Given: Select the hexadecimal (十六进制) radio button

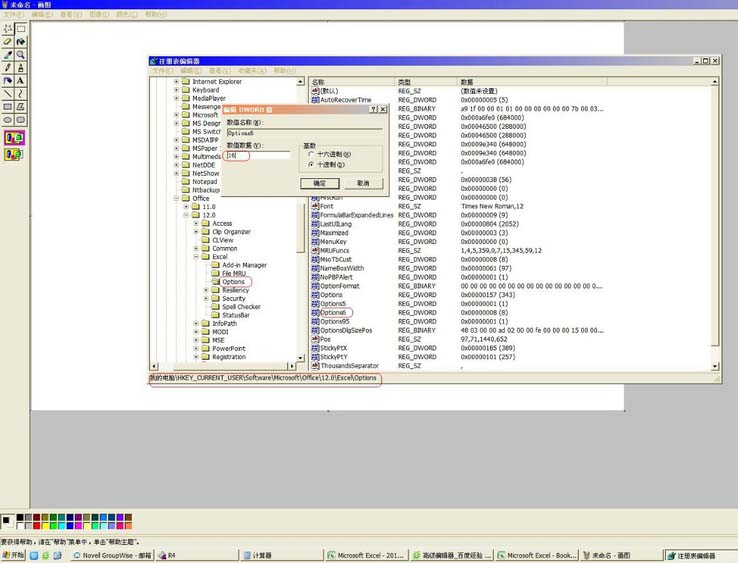Looking at the screenshot, I should (311, 154).
